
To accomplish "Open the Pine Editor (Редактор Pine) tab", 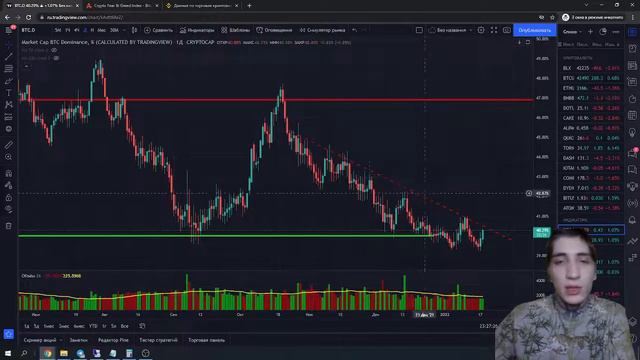I will pos(113,340).
